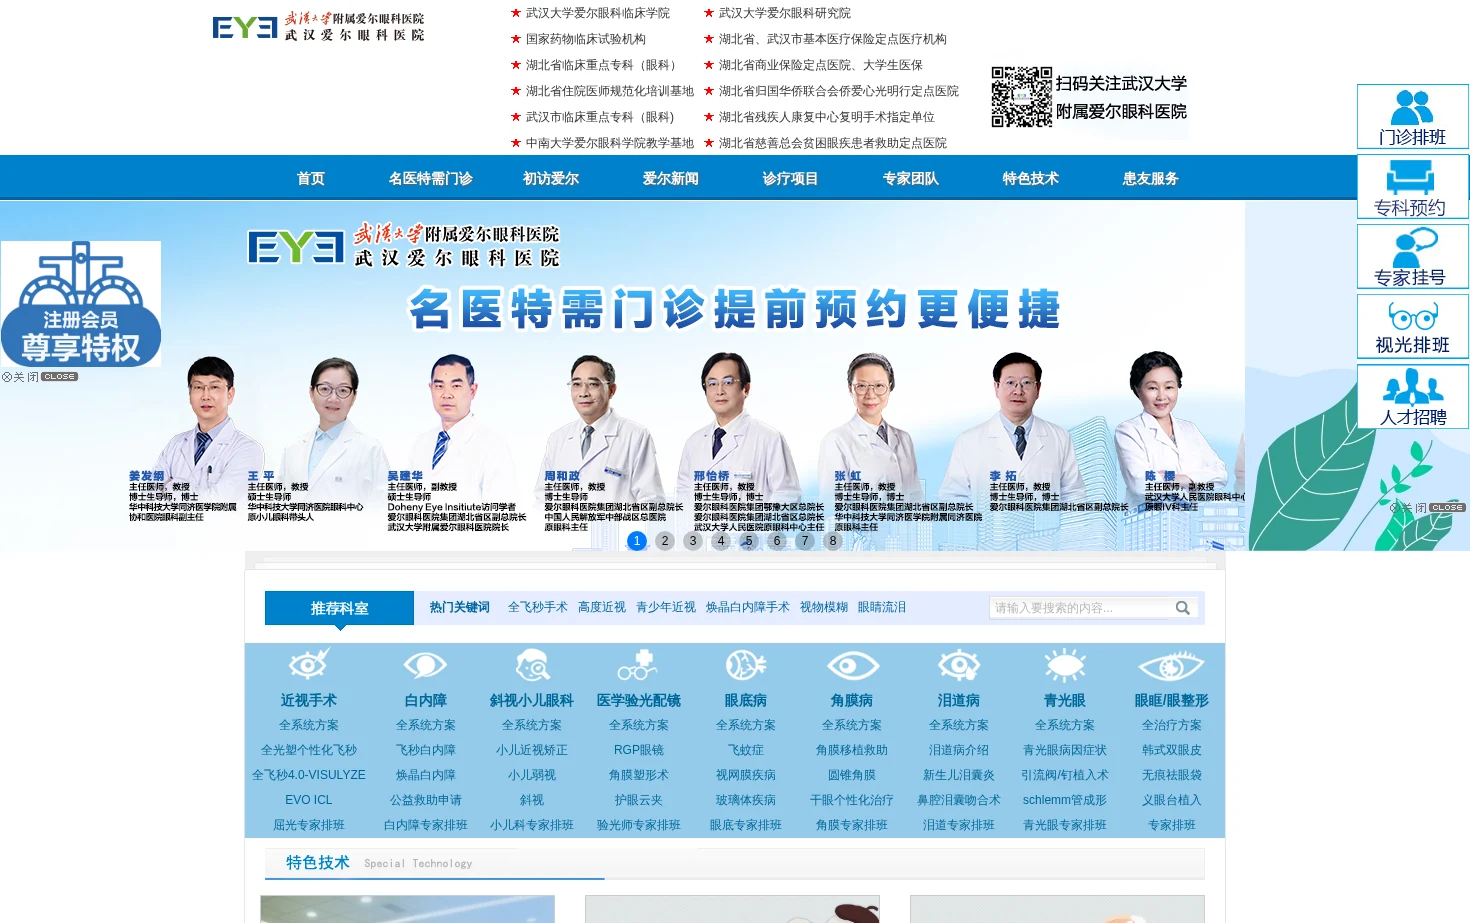This screenshot has width=1470, height=923.
Task: Close the green leaf floating ad
Action: pos(1427,508)
